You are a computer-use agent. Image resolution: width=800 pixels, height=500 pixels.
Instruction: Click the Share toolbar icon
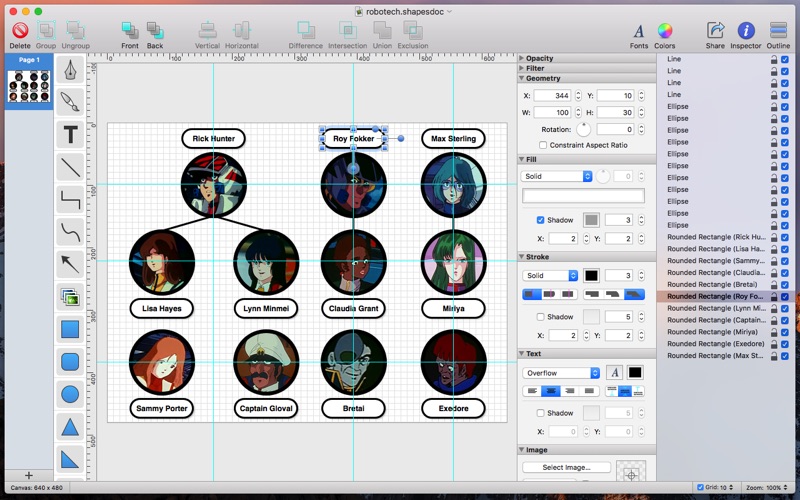(x=715, y=31)
